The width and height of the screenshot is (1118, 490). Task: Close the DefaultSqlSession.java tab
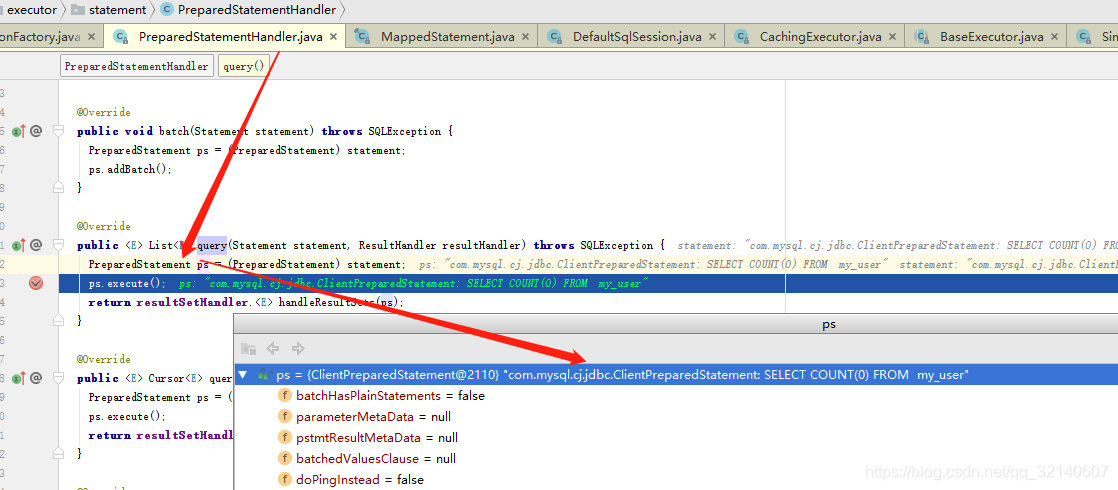712,36
